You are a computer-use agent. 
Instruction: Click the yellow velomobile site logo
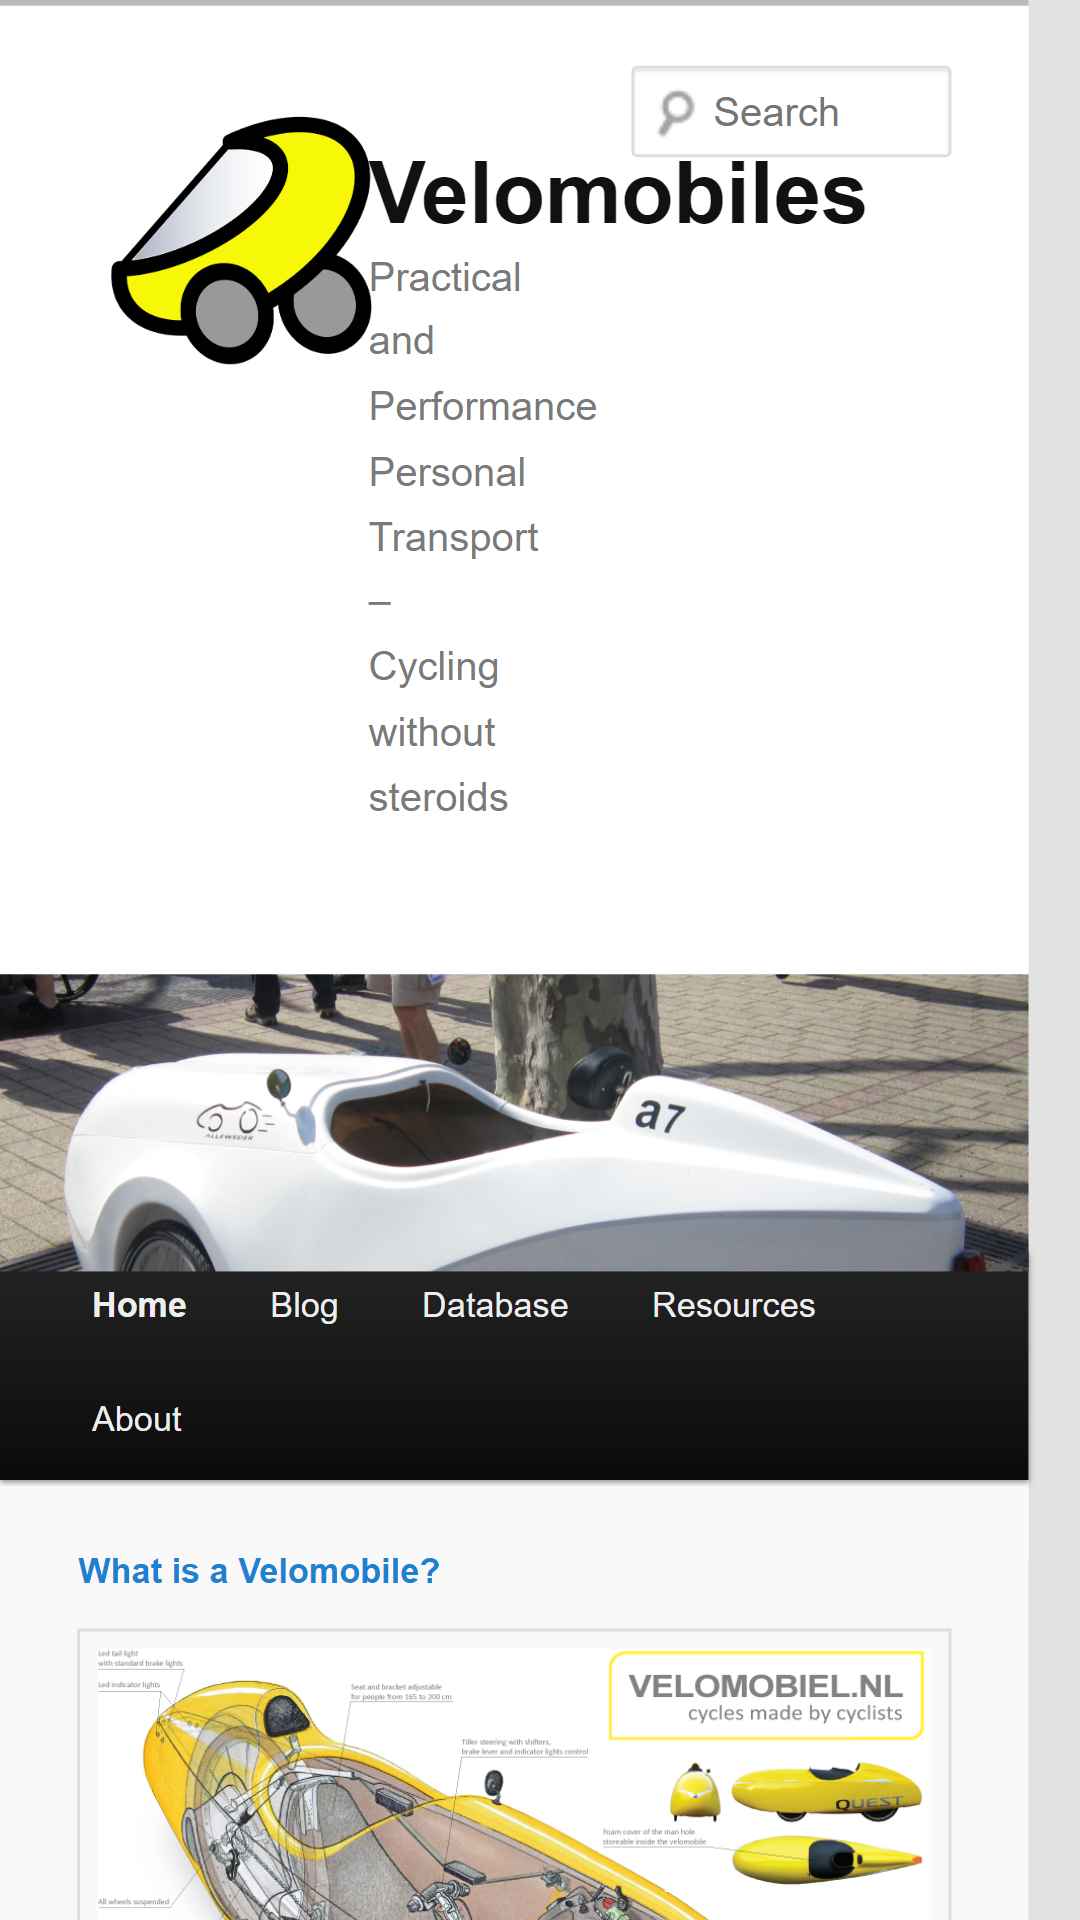[x=241, y=240]
